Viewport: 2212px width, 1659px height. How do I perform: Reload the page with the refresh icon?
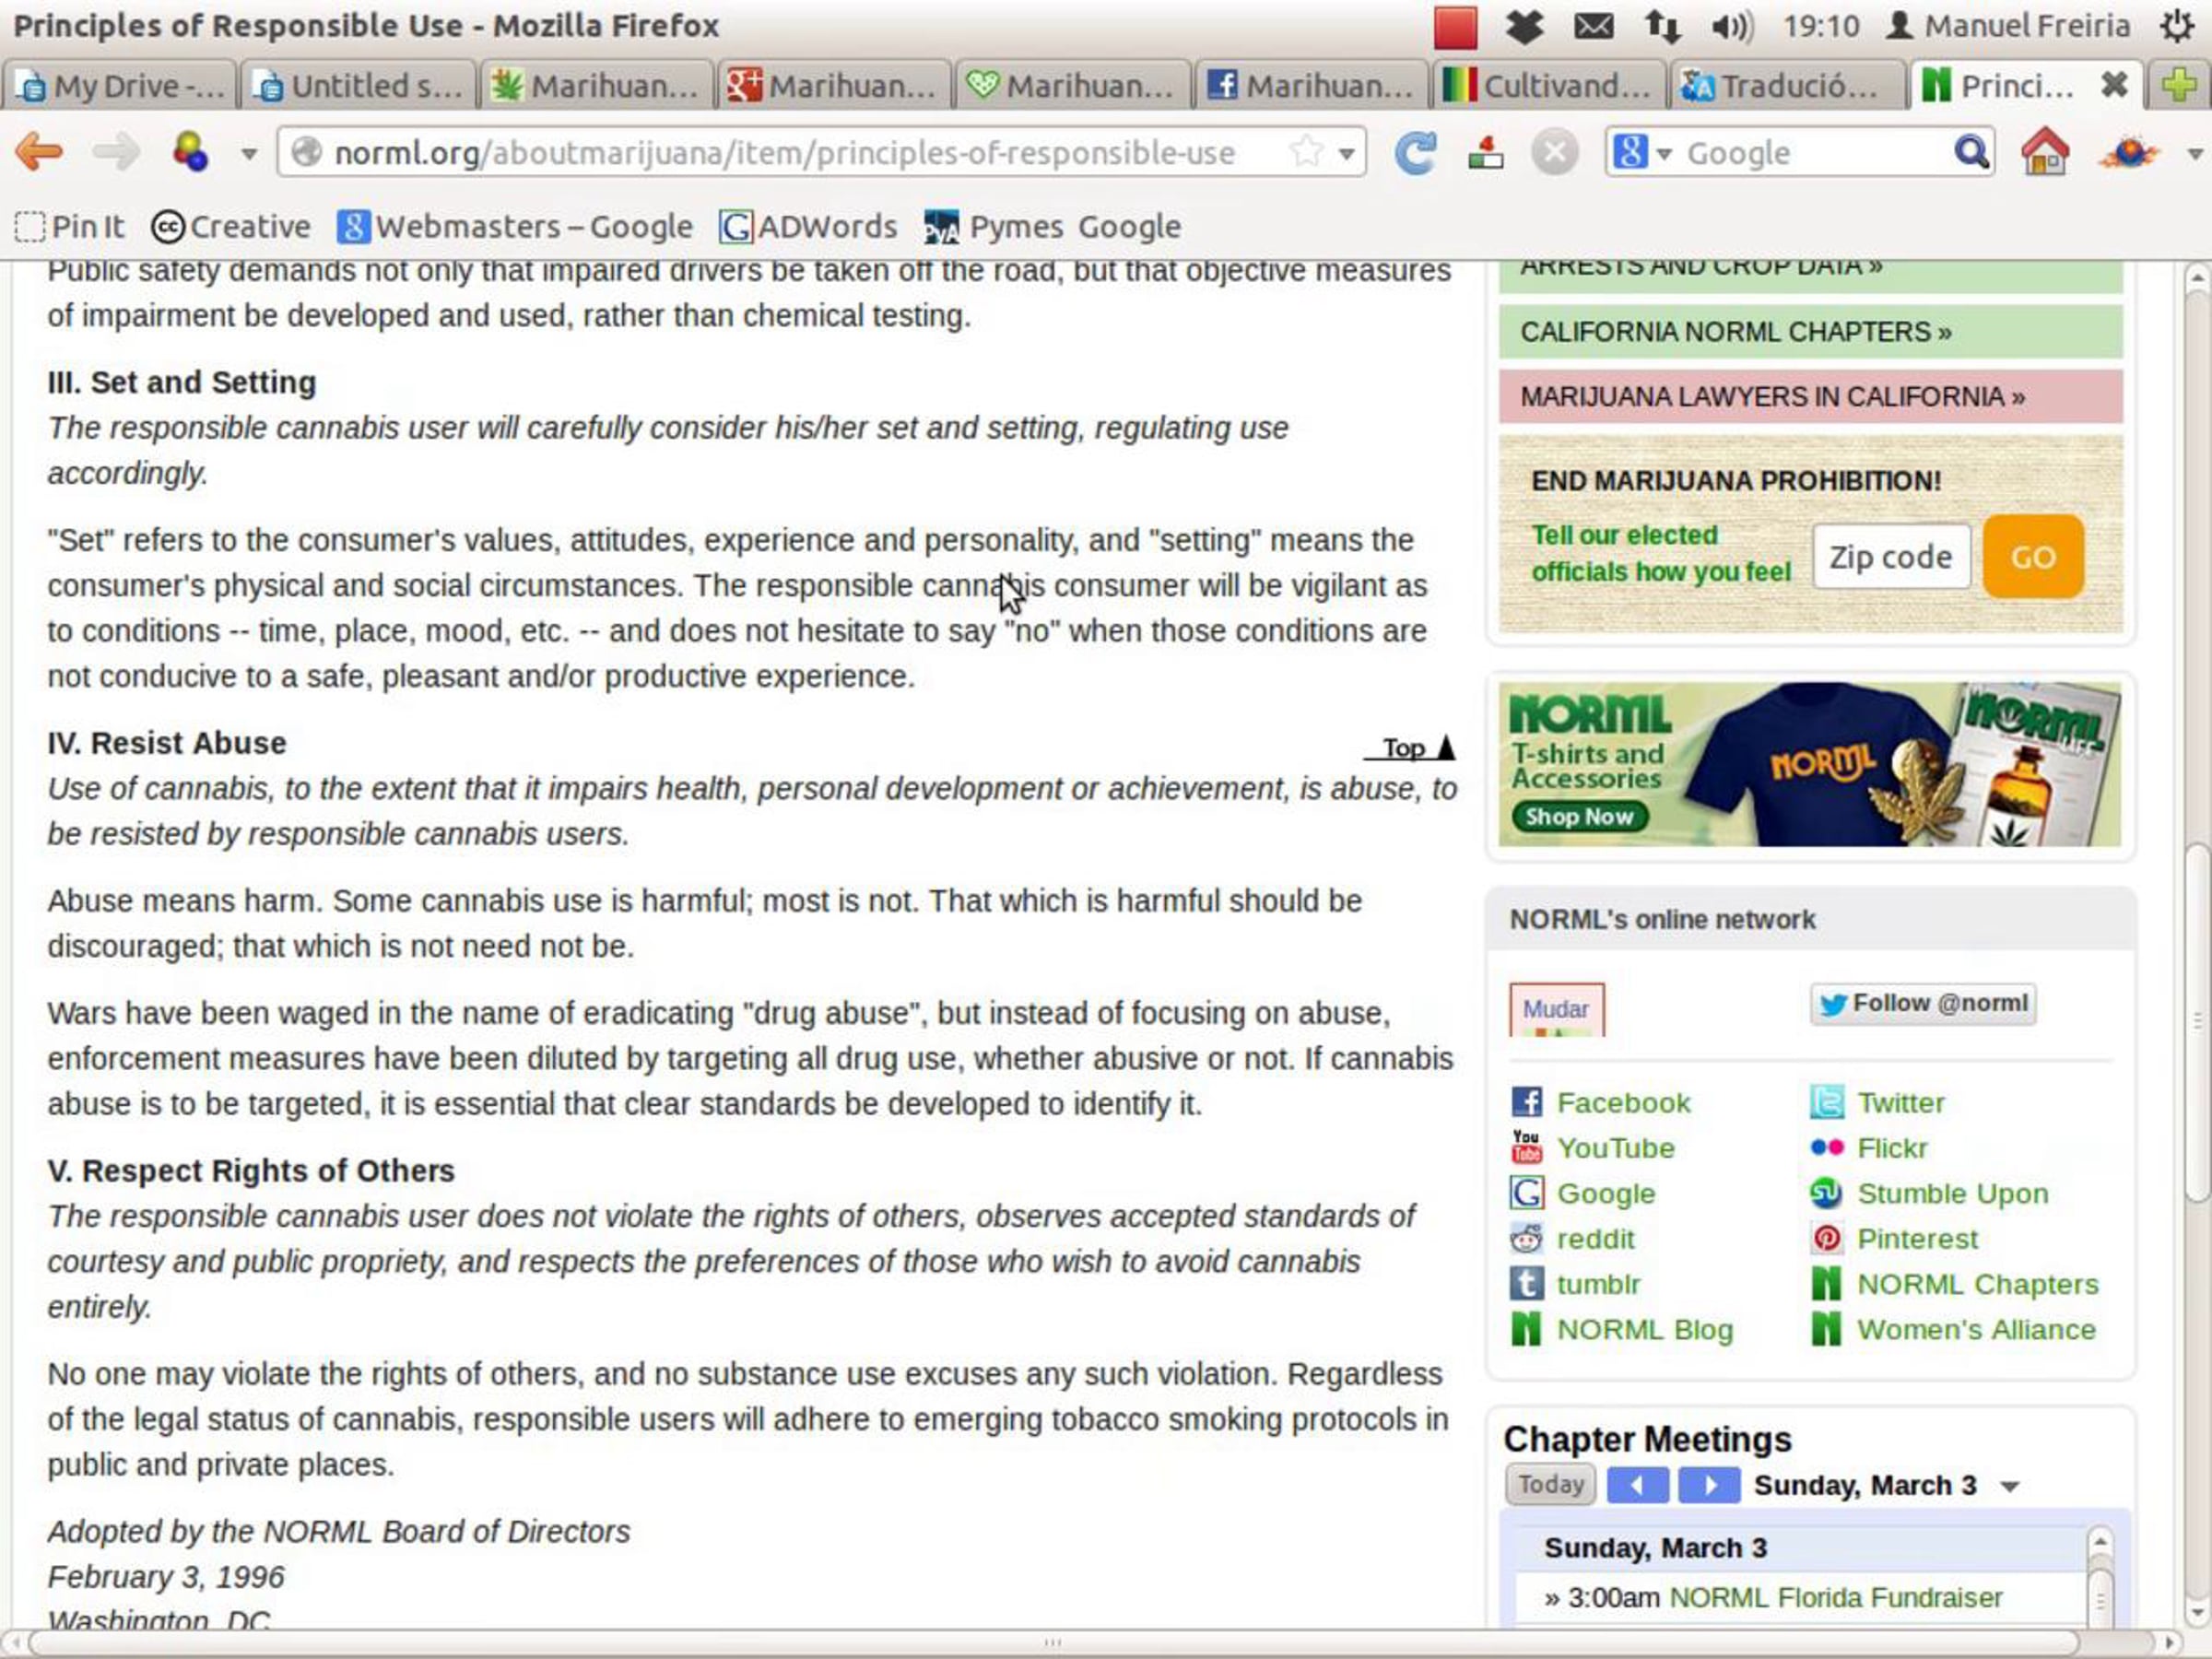[x=1415, y=153]
